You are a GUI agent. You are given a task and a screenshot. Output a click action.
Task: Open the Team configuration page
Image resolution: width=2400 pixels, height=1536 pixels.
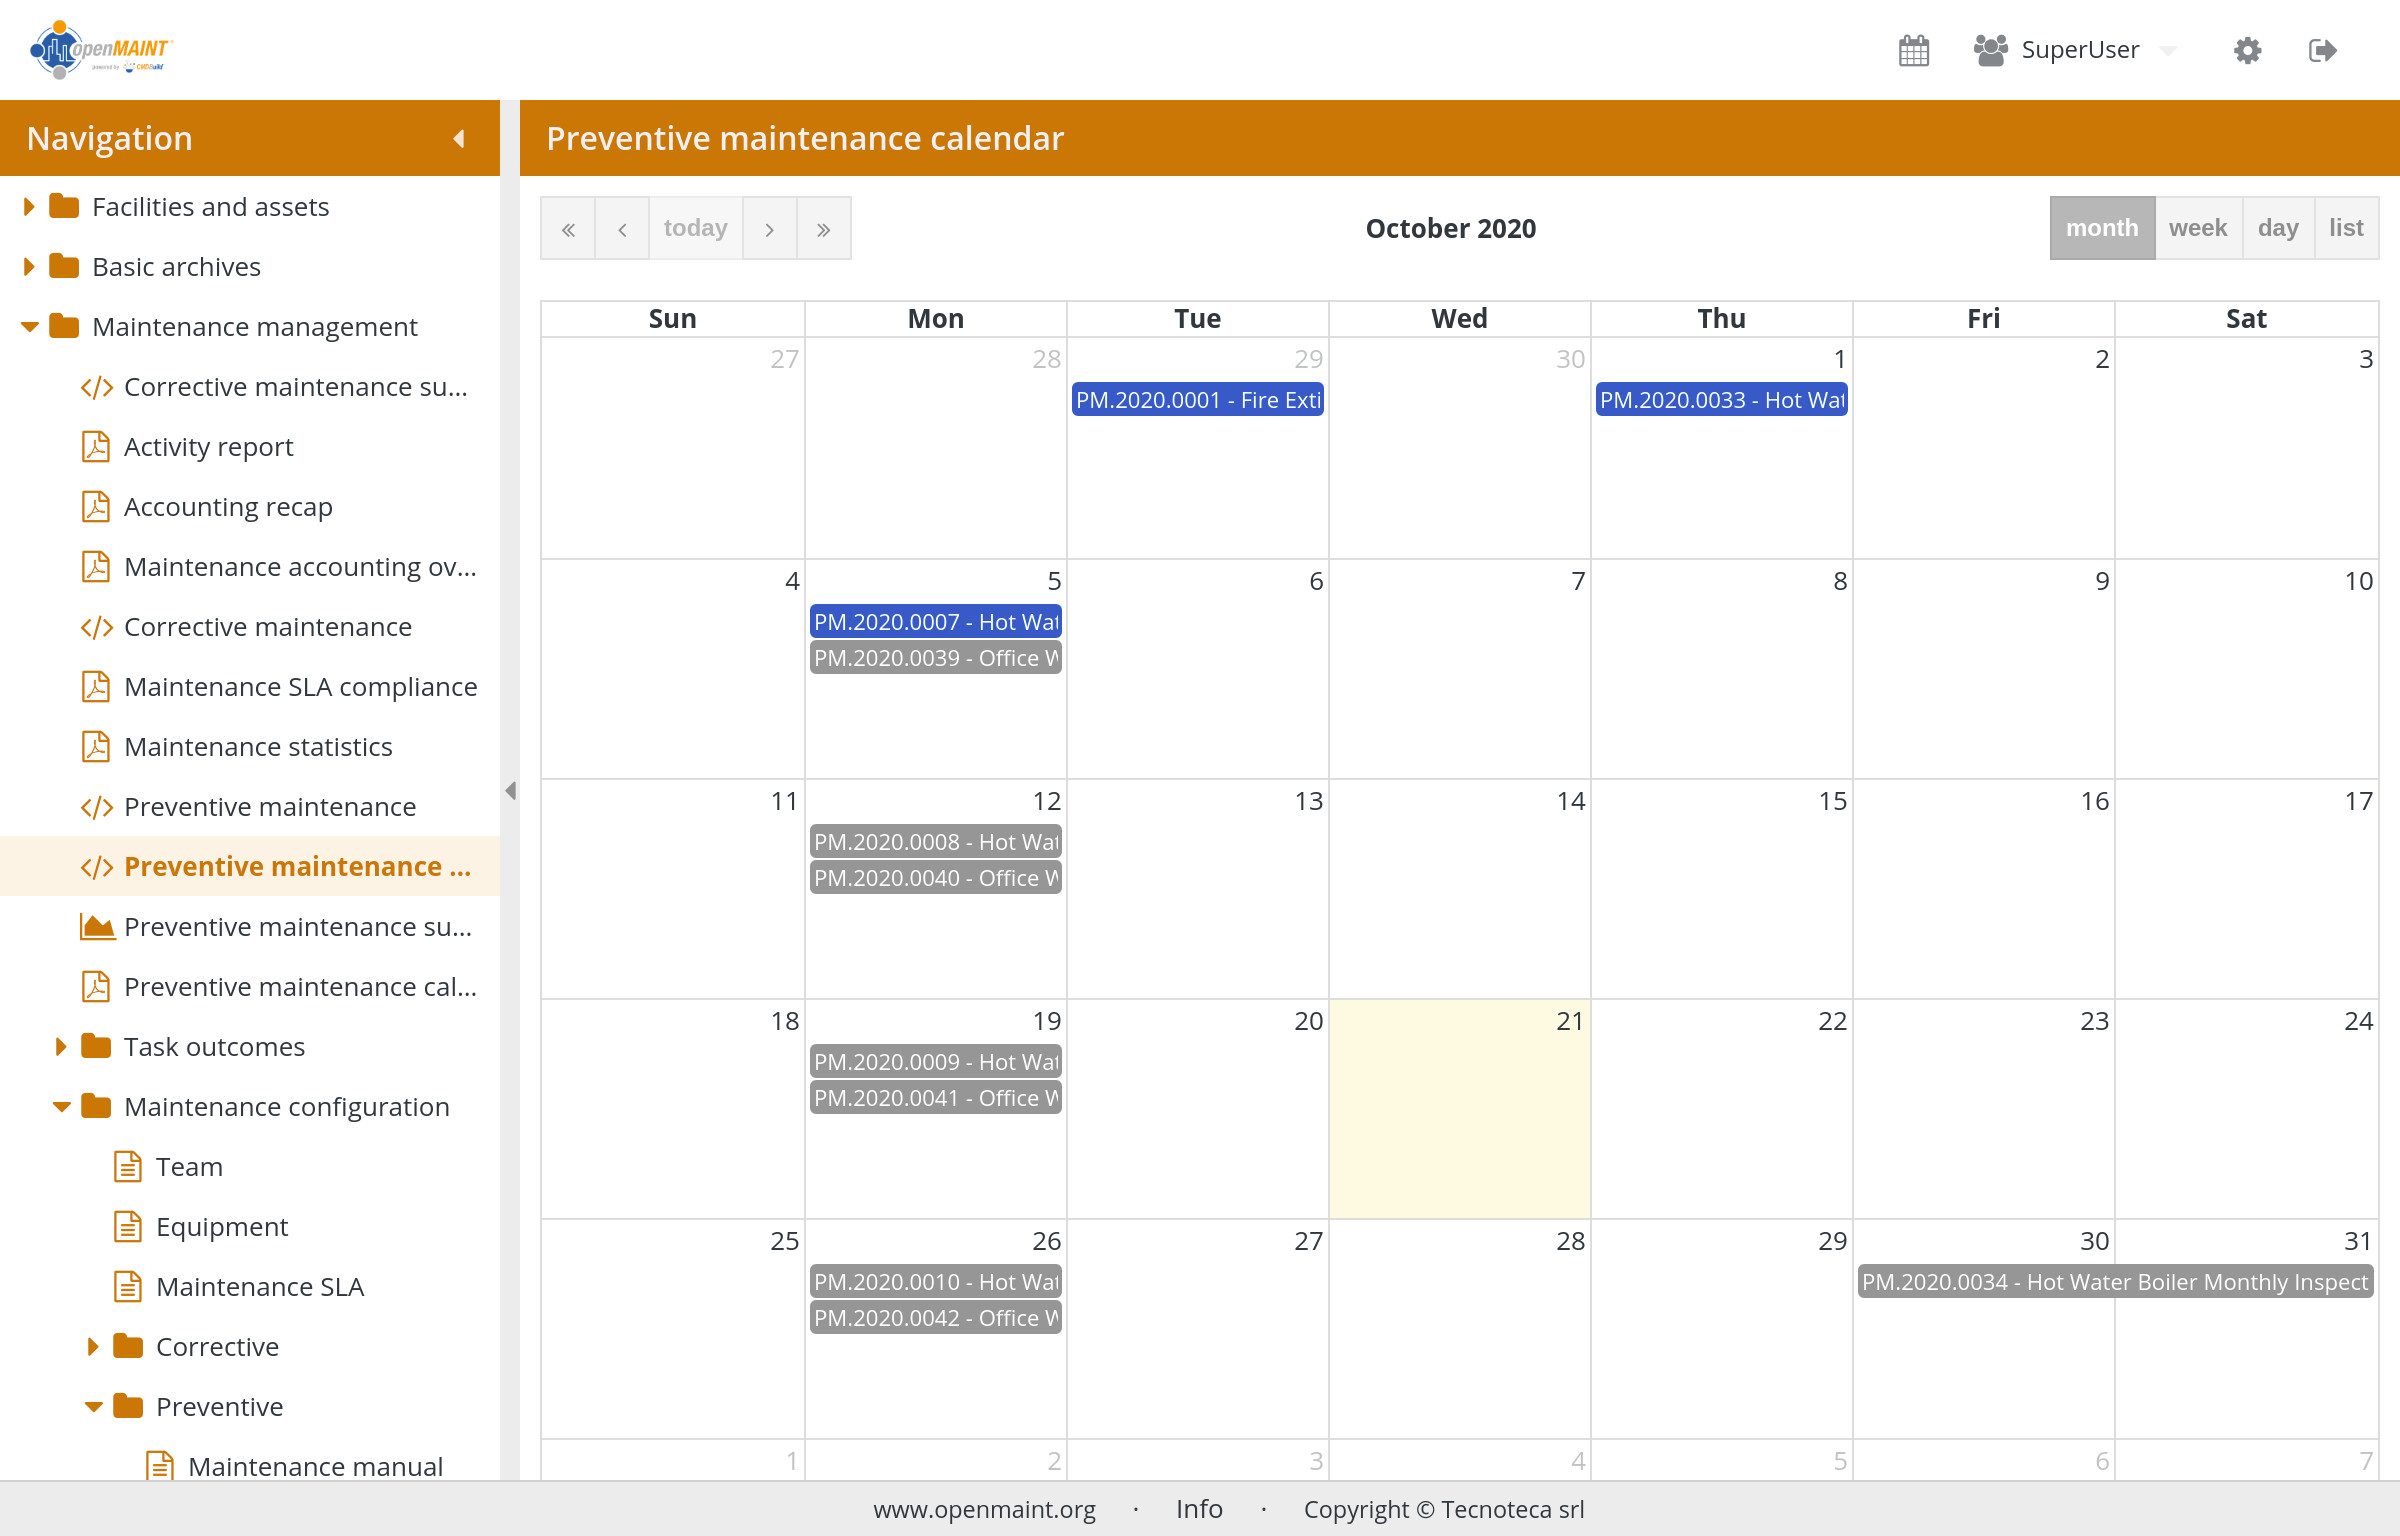tap(189, 1167)
